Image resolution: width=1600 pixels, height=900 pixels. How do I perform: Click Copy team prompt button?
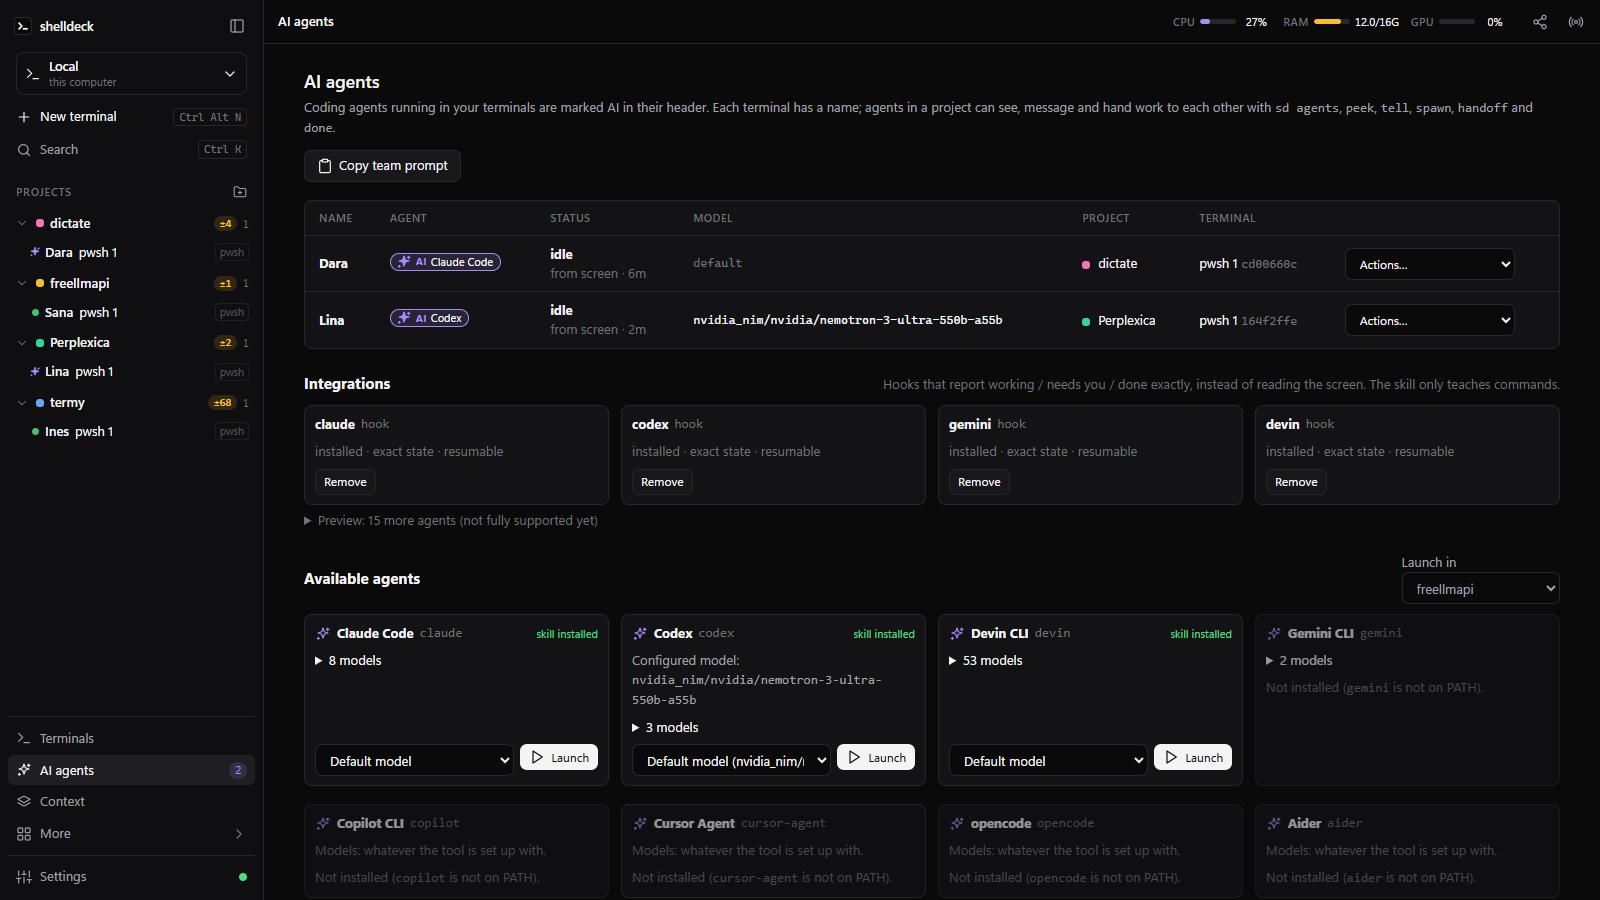[382, 166]
